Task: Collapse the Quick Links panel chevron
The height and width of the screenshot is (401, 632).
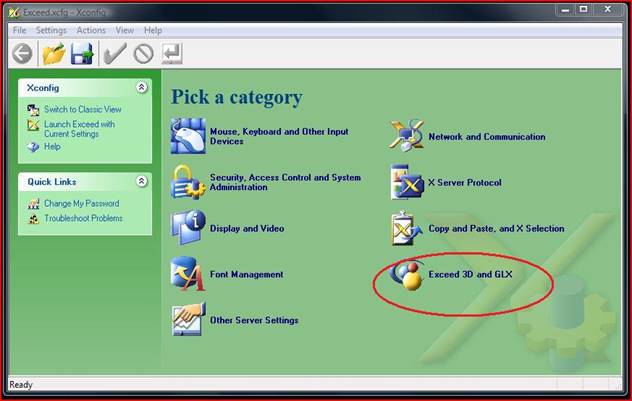Action: pos(141,181)
